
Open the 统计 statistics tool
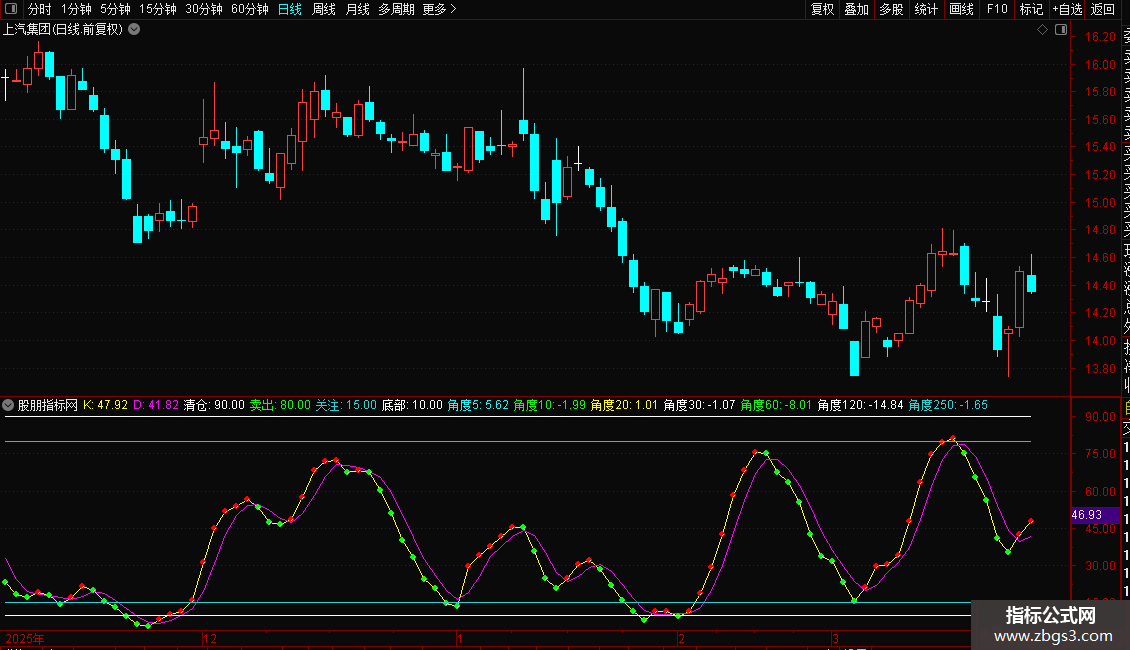click(x=926, y=9)
